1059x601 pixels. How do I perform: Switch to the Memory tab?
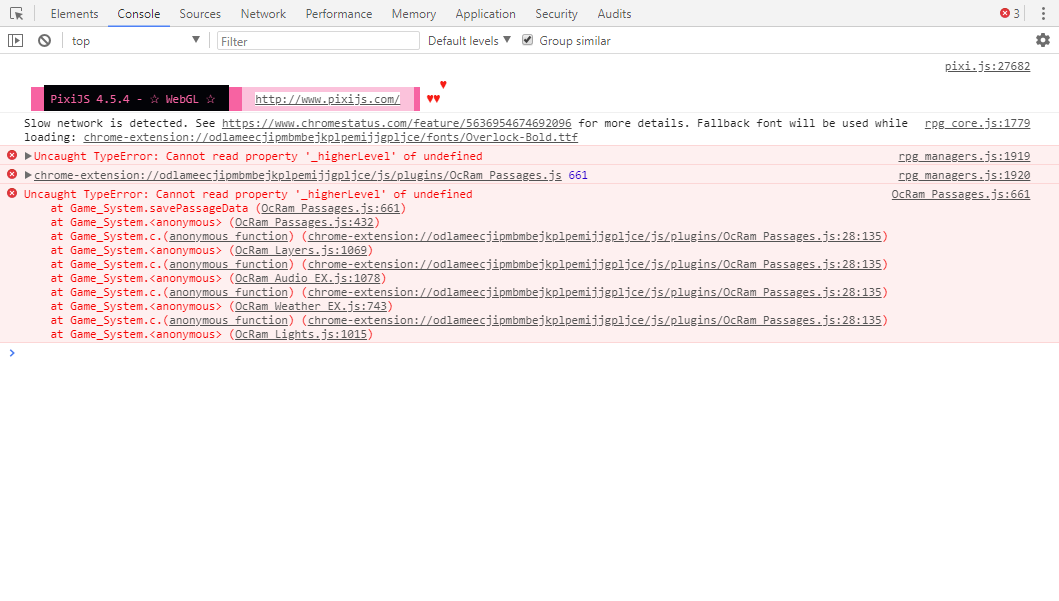[414, 14]
